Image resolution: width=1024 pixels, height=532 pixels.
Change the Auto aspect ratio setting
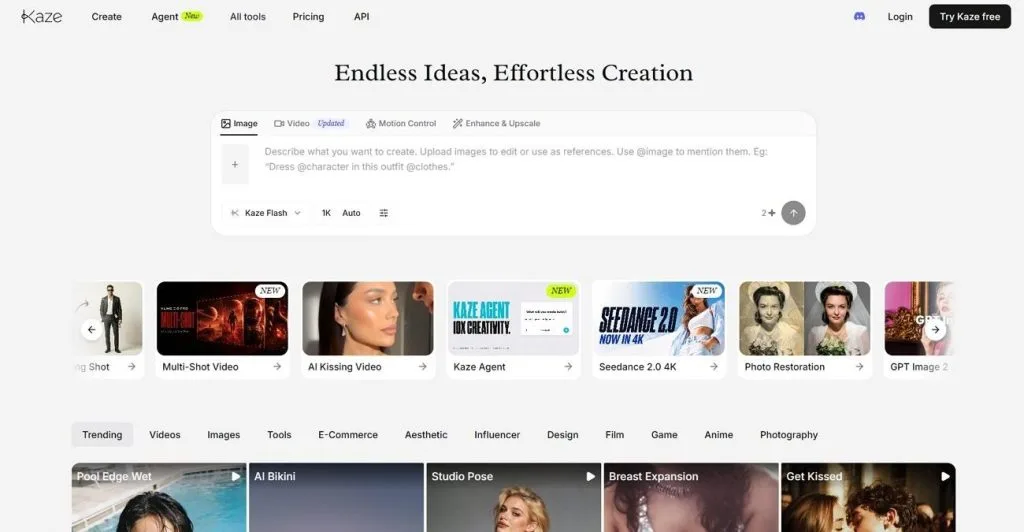coord(351,213)
